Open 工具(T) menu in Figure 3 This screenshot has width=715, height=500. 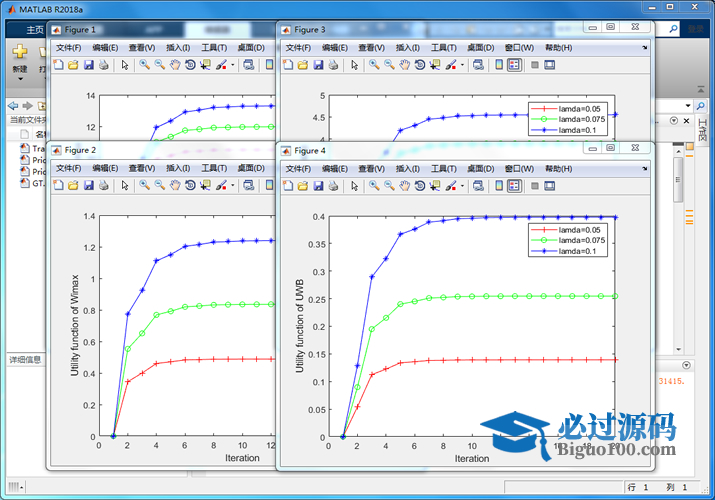click(444, 48)
